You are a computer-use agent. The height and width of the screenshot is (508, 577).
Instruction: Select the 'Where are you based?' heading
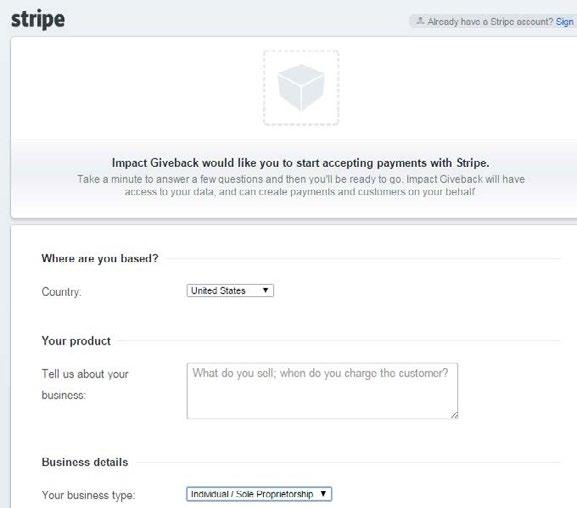(100, 258)
